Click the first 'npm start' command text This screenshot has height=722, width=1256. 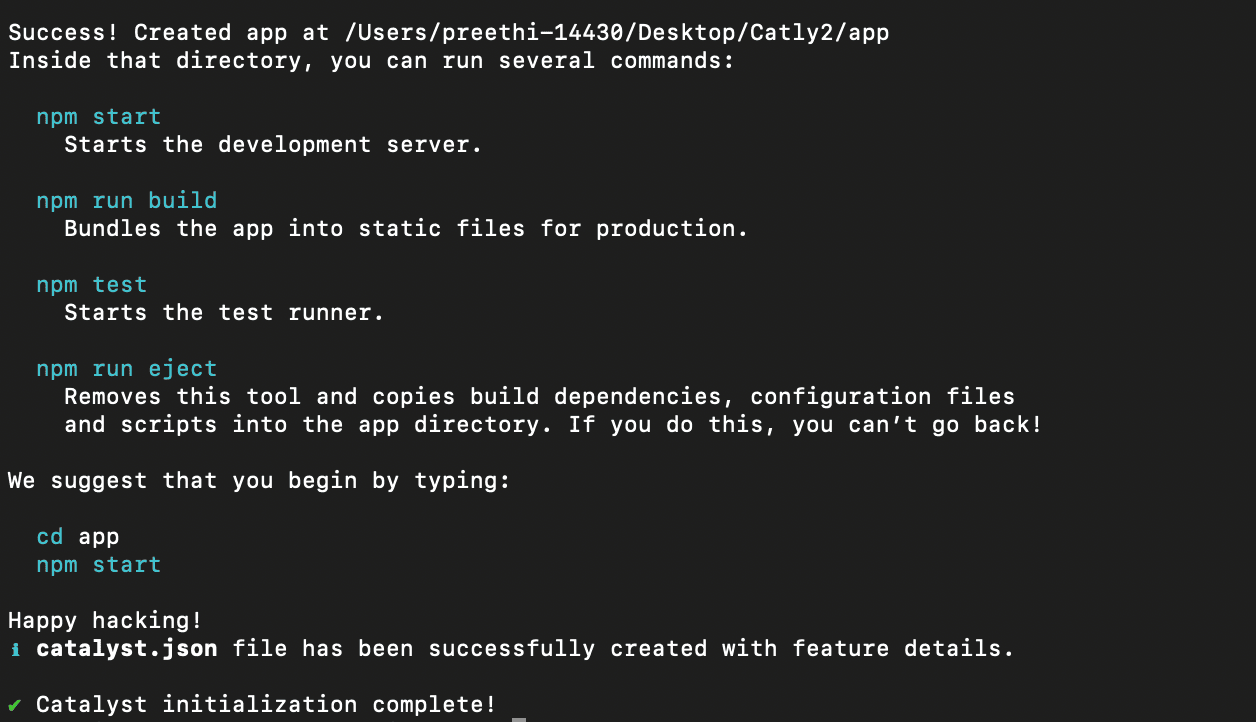click(x=98, y=117)
